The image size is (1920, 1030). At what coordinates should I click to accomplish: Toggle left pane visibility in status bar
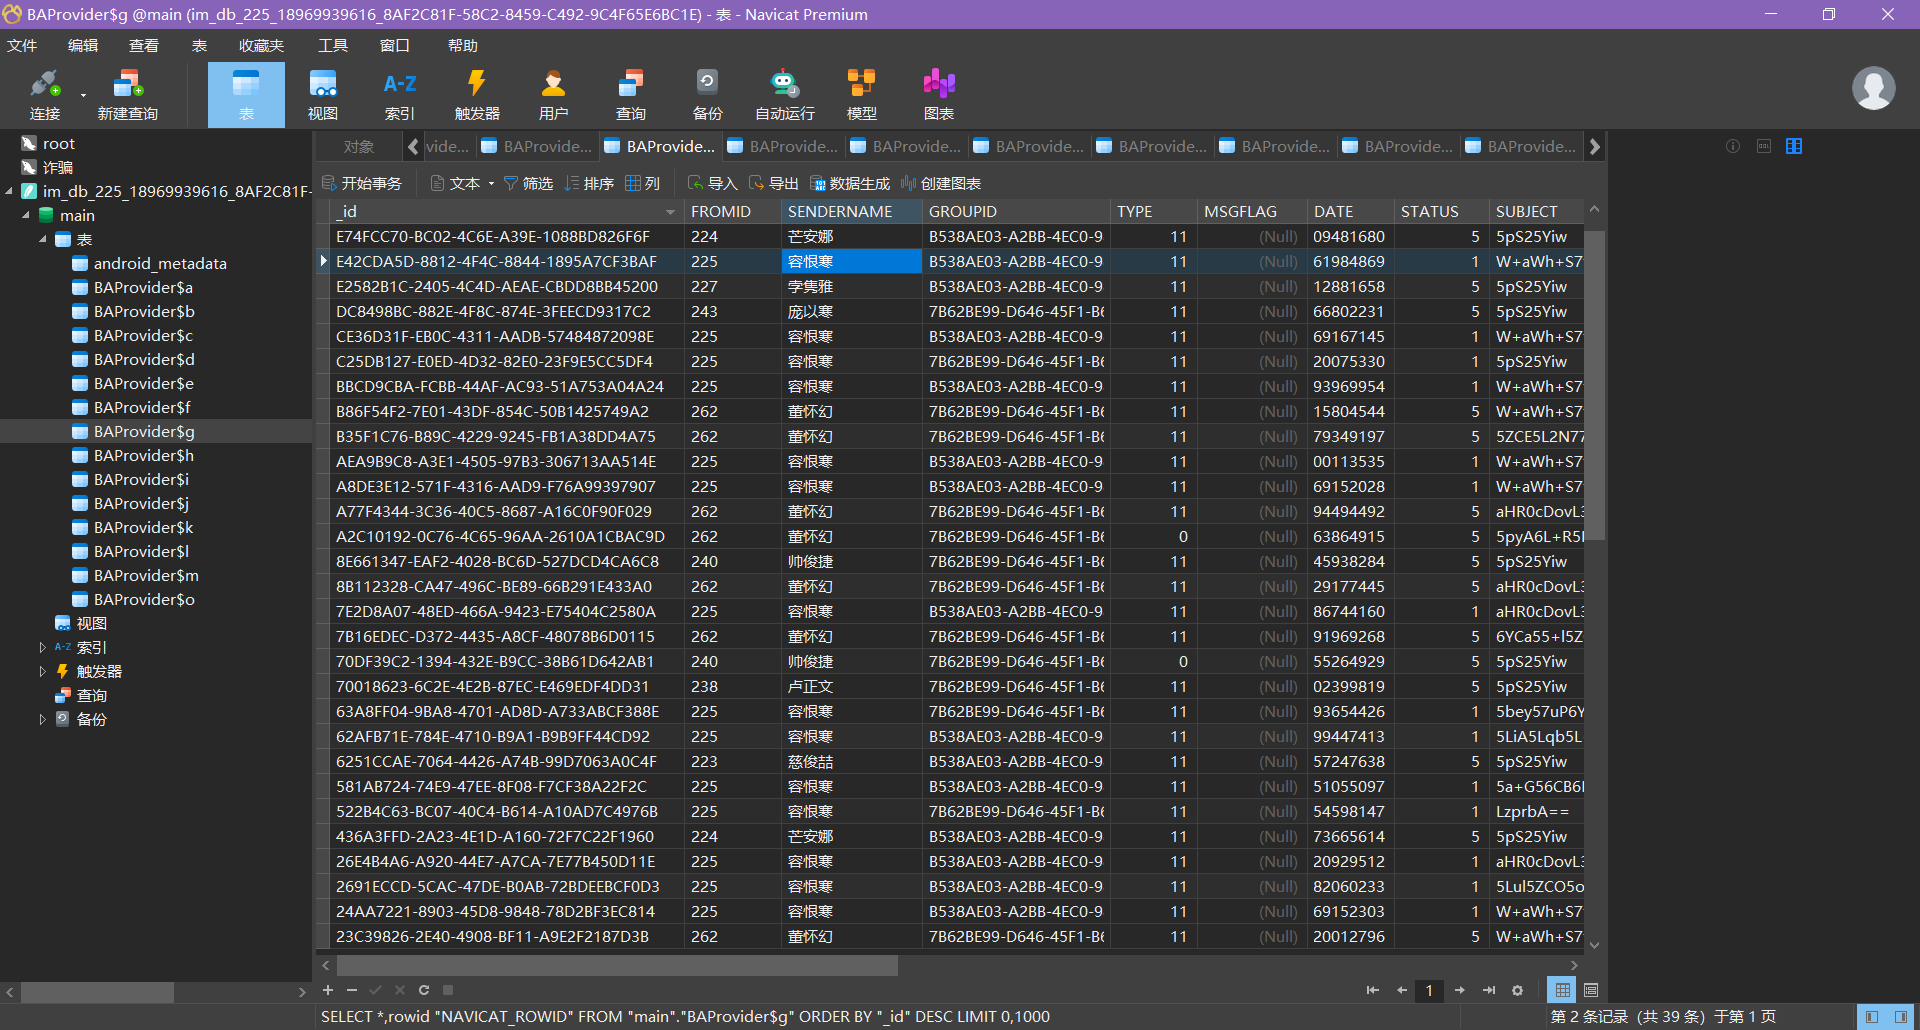coord(1872,1017)
